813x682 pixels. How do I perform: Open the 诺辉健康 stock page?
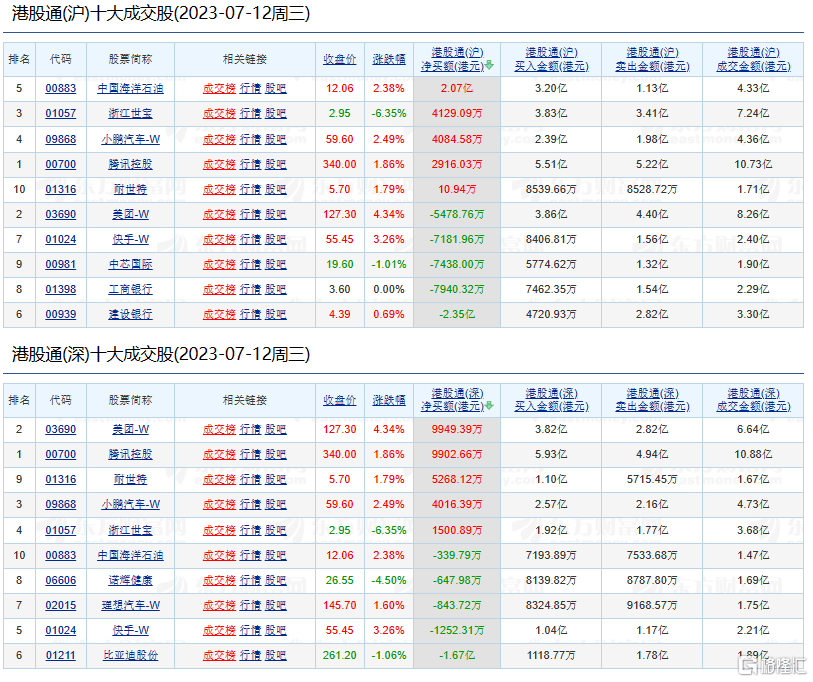[x=131, y=580]
